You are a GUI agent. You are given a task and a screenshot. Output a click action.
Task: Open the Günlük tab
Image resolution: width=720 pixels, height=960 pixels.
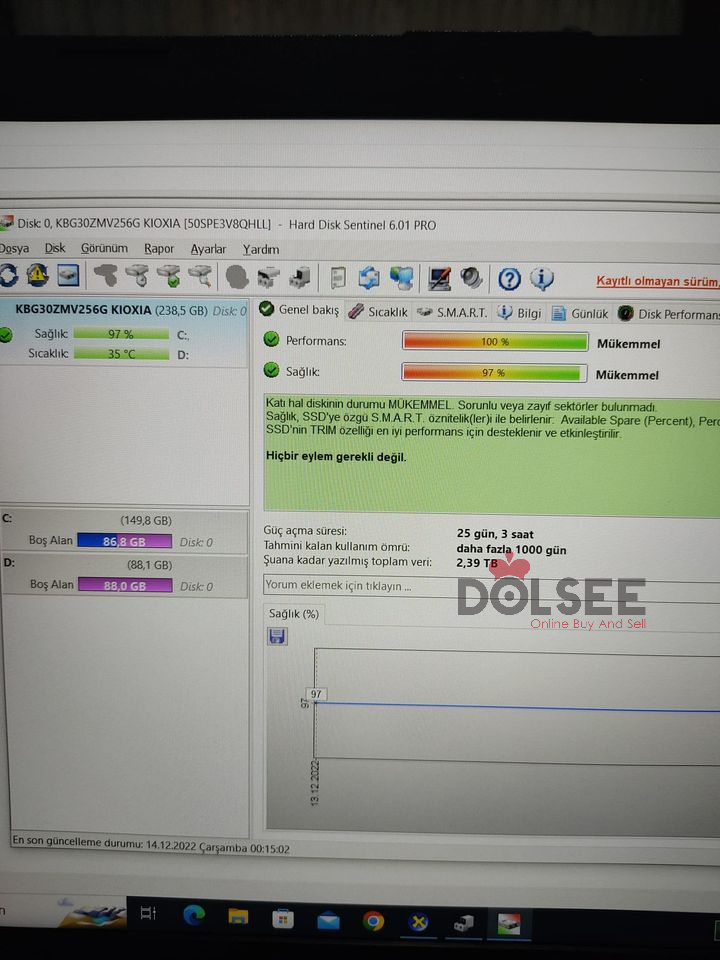580,313
